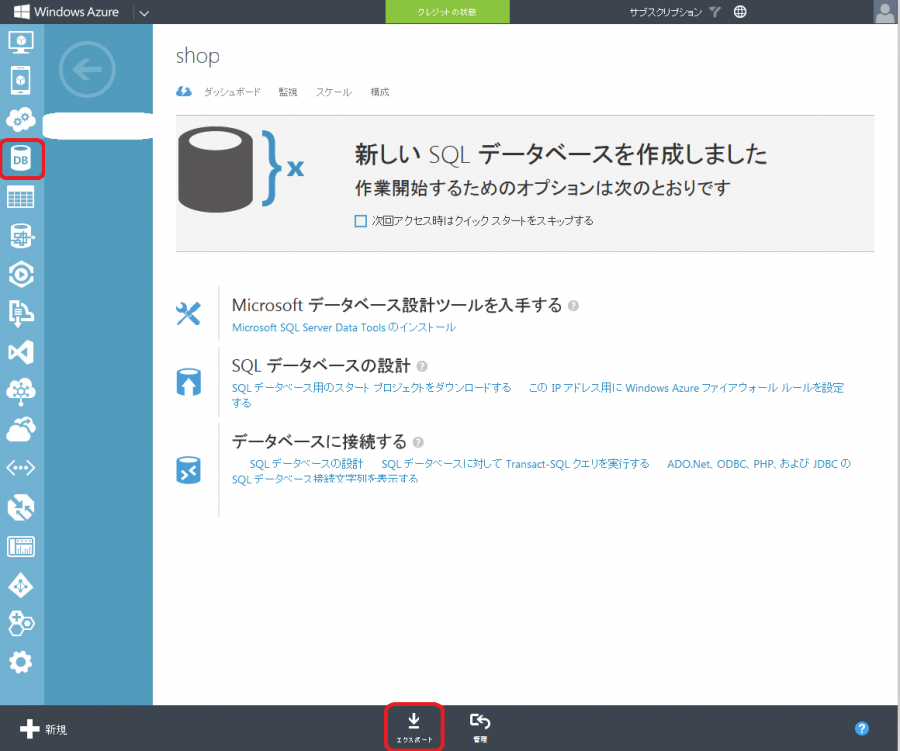Click the shop database title

197,56
